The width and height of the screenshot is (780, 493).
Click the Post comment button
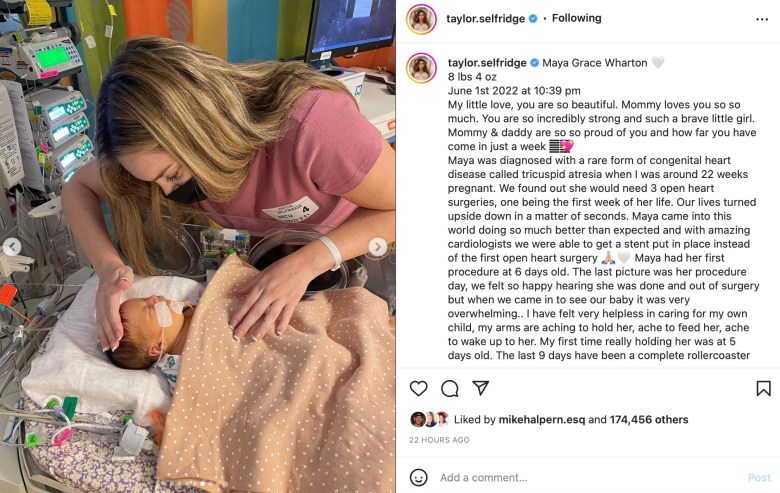[759, 478]
